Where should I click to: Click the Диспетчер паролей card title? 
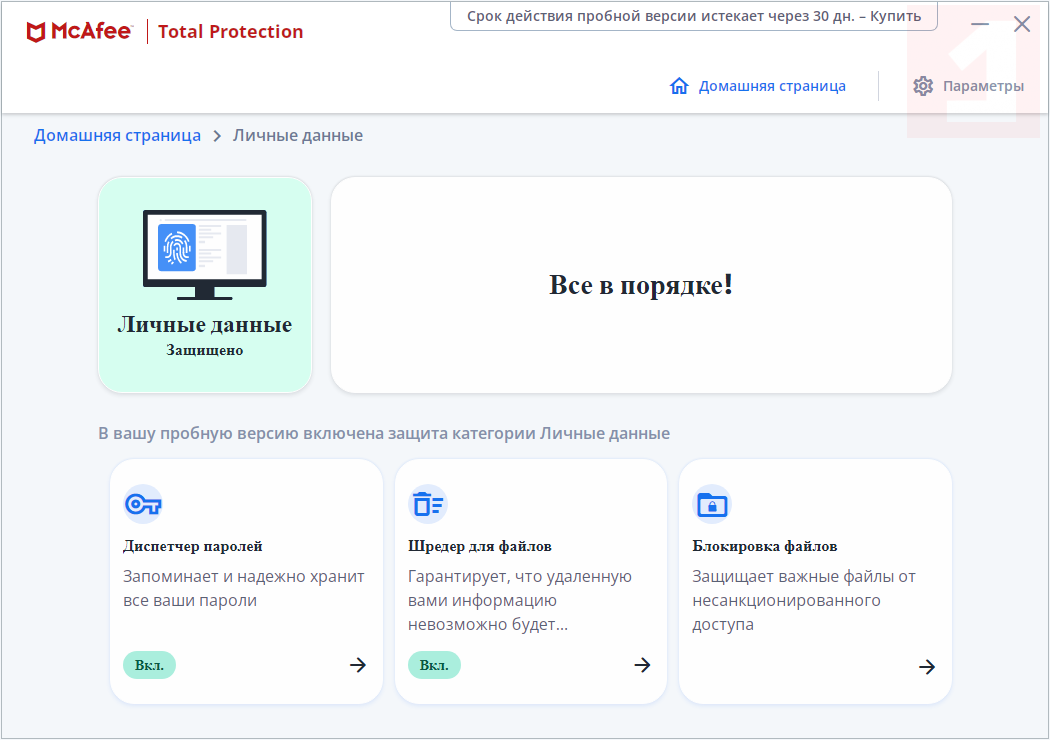pos(193,546)
